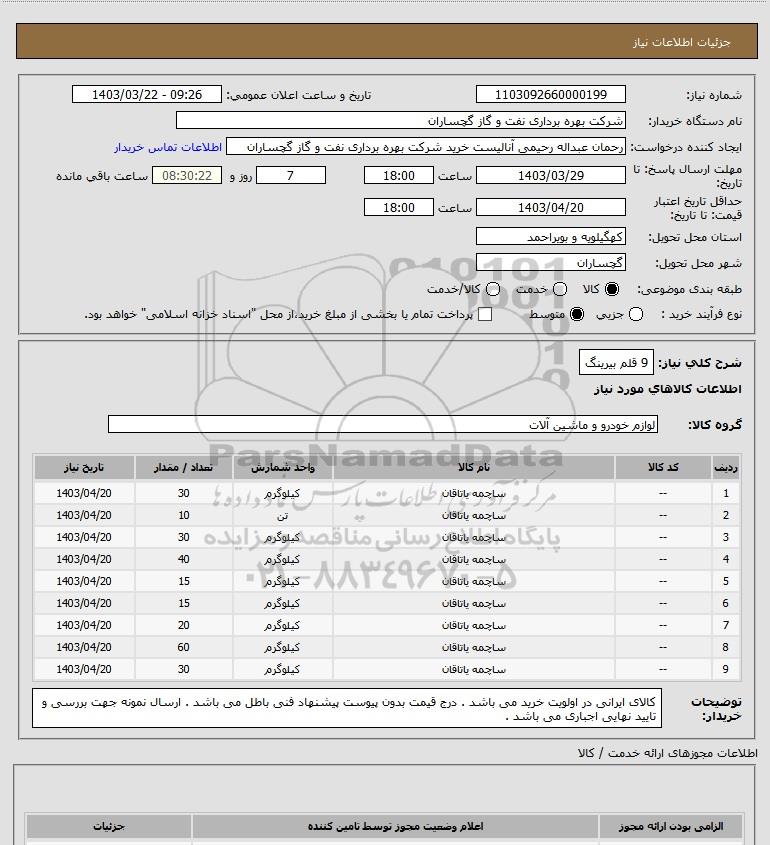This screenshot has width=770, height=845.
Task: Click ساچمه یاتاقان in row 9
Action: tap(474, 669)
